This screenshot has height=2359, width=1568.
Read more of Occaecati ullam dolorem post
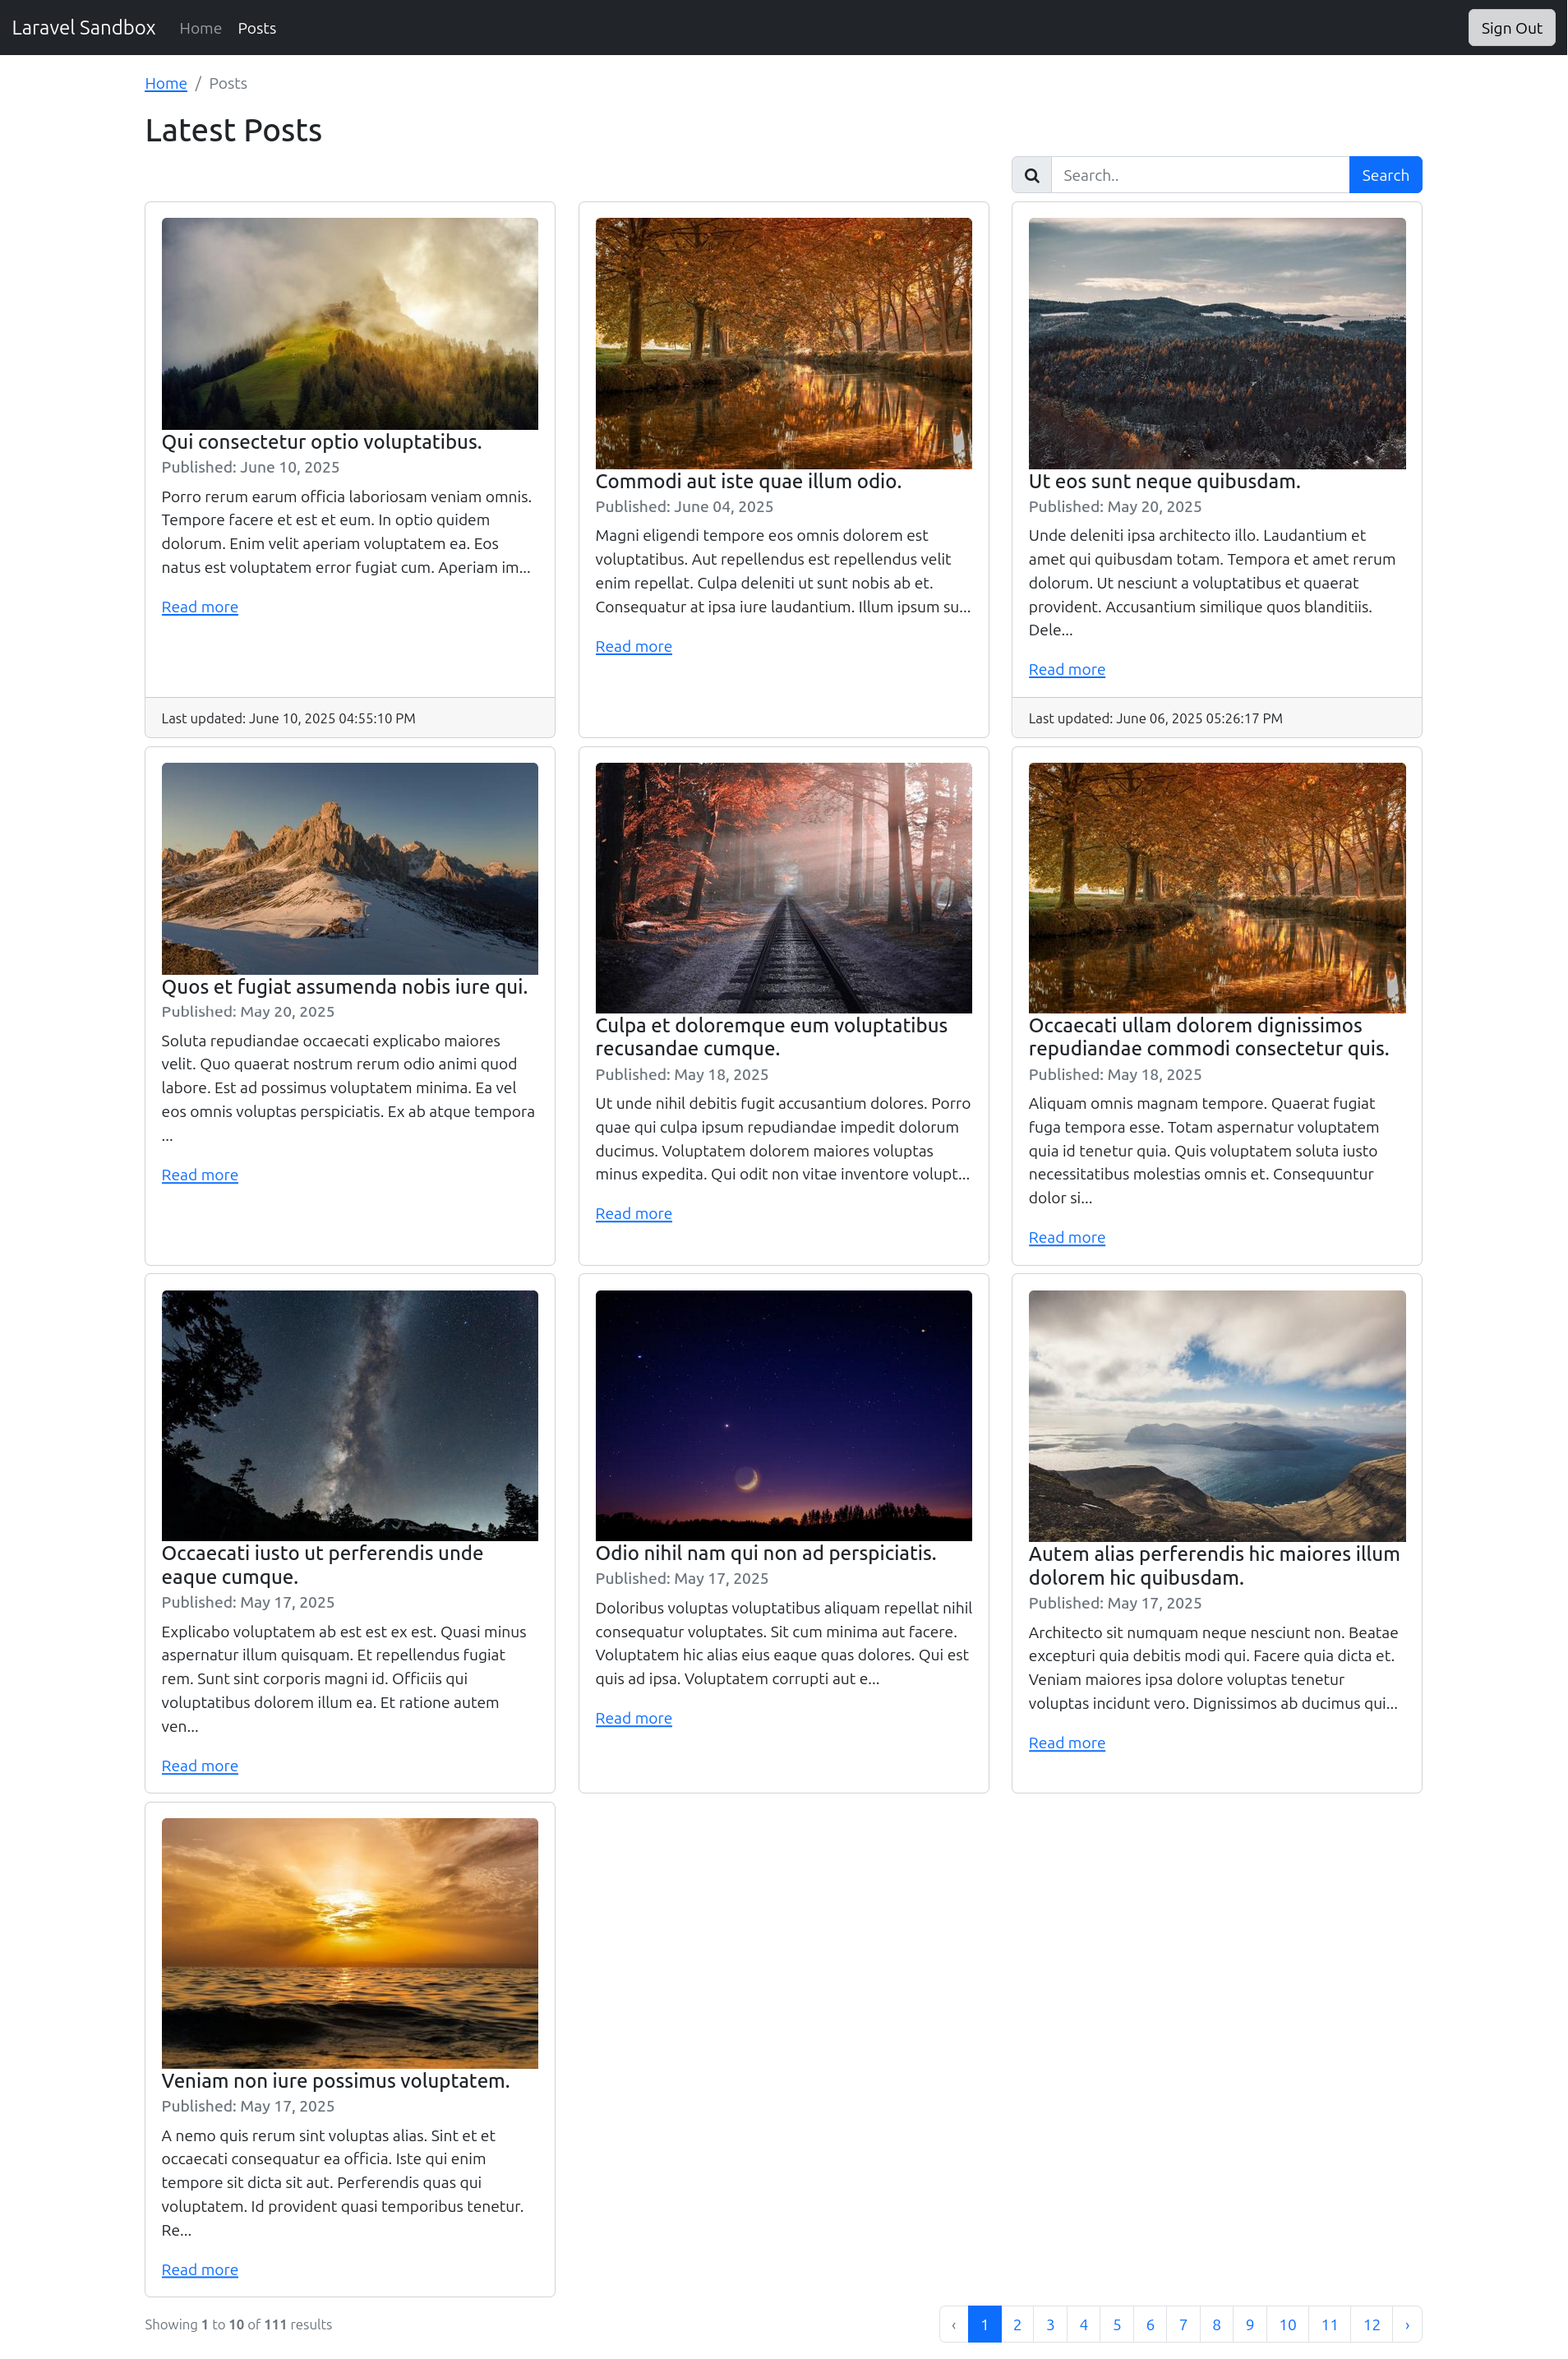click(x=1067, y=1237)
